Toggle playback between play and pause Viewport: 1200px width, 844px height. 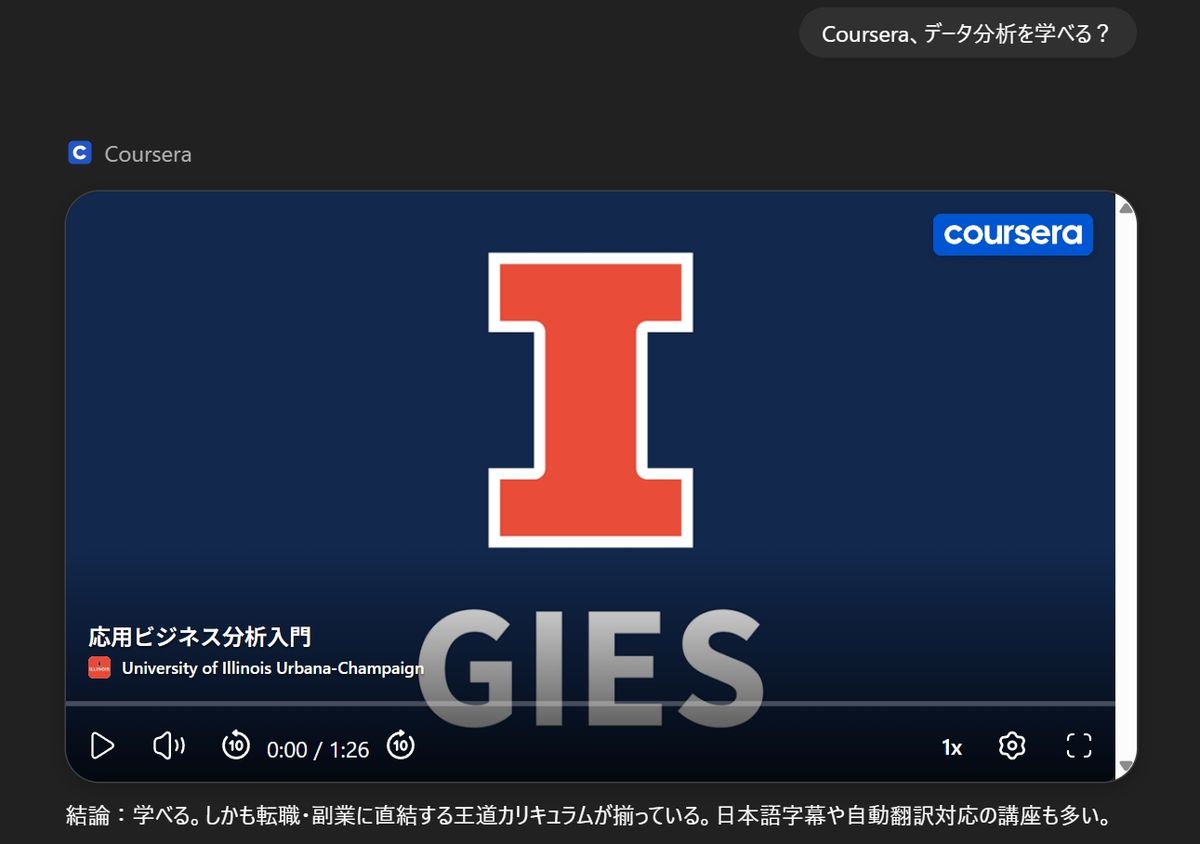click(x=101, y=746)
